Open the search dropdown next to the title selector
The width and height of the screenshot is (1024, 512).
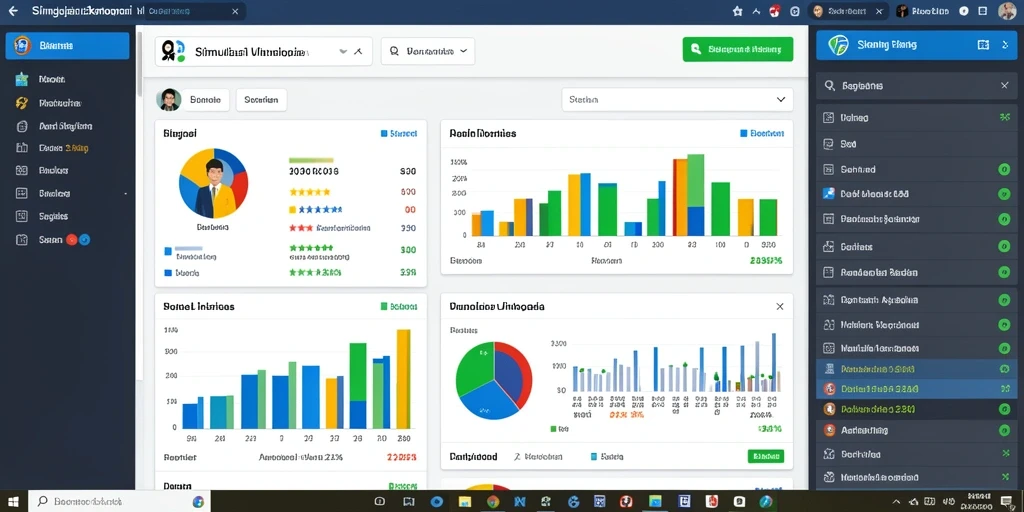coord(428,51)
